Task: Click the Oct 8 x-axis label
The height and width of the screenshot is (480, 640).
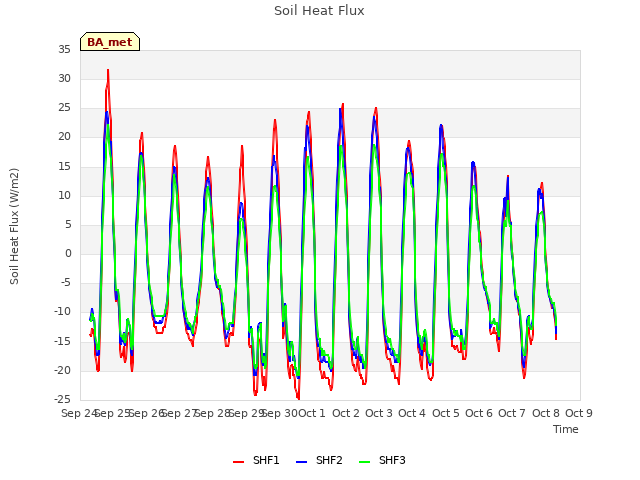Action: pos(546,413)
